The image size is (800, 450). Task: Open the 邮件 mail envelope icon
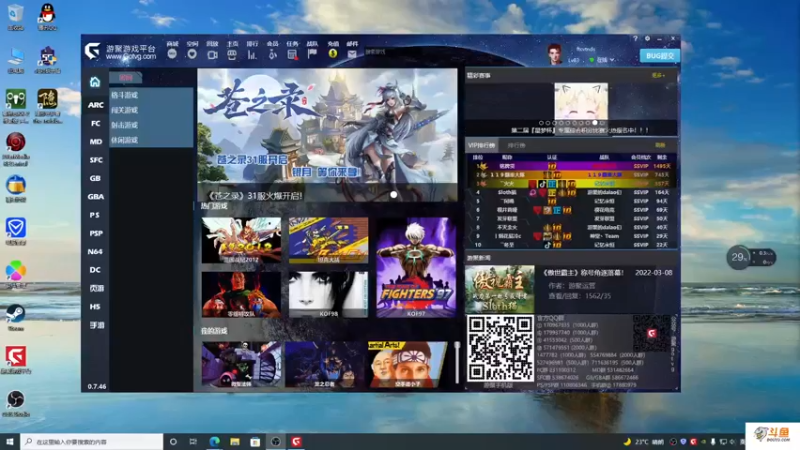click(x=352, y=54)
